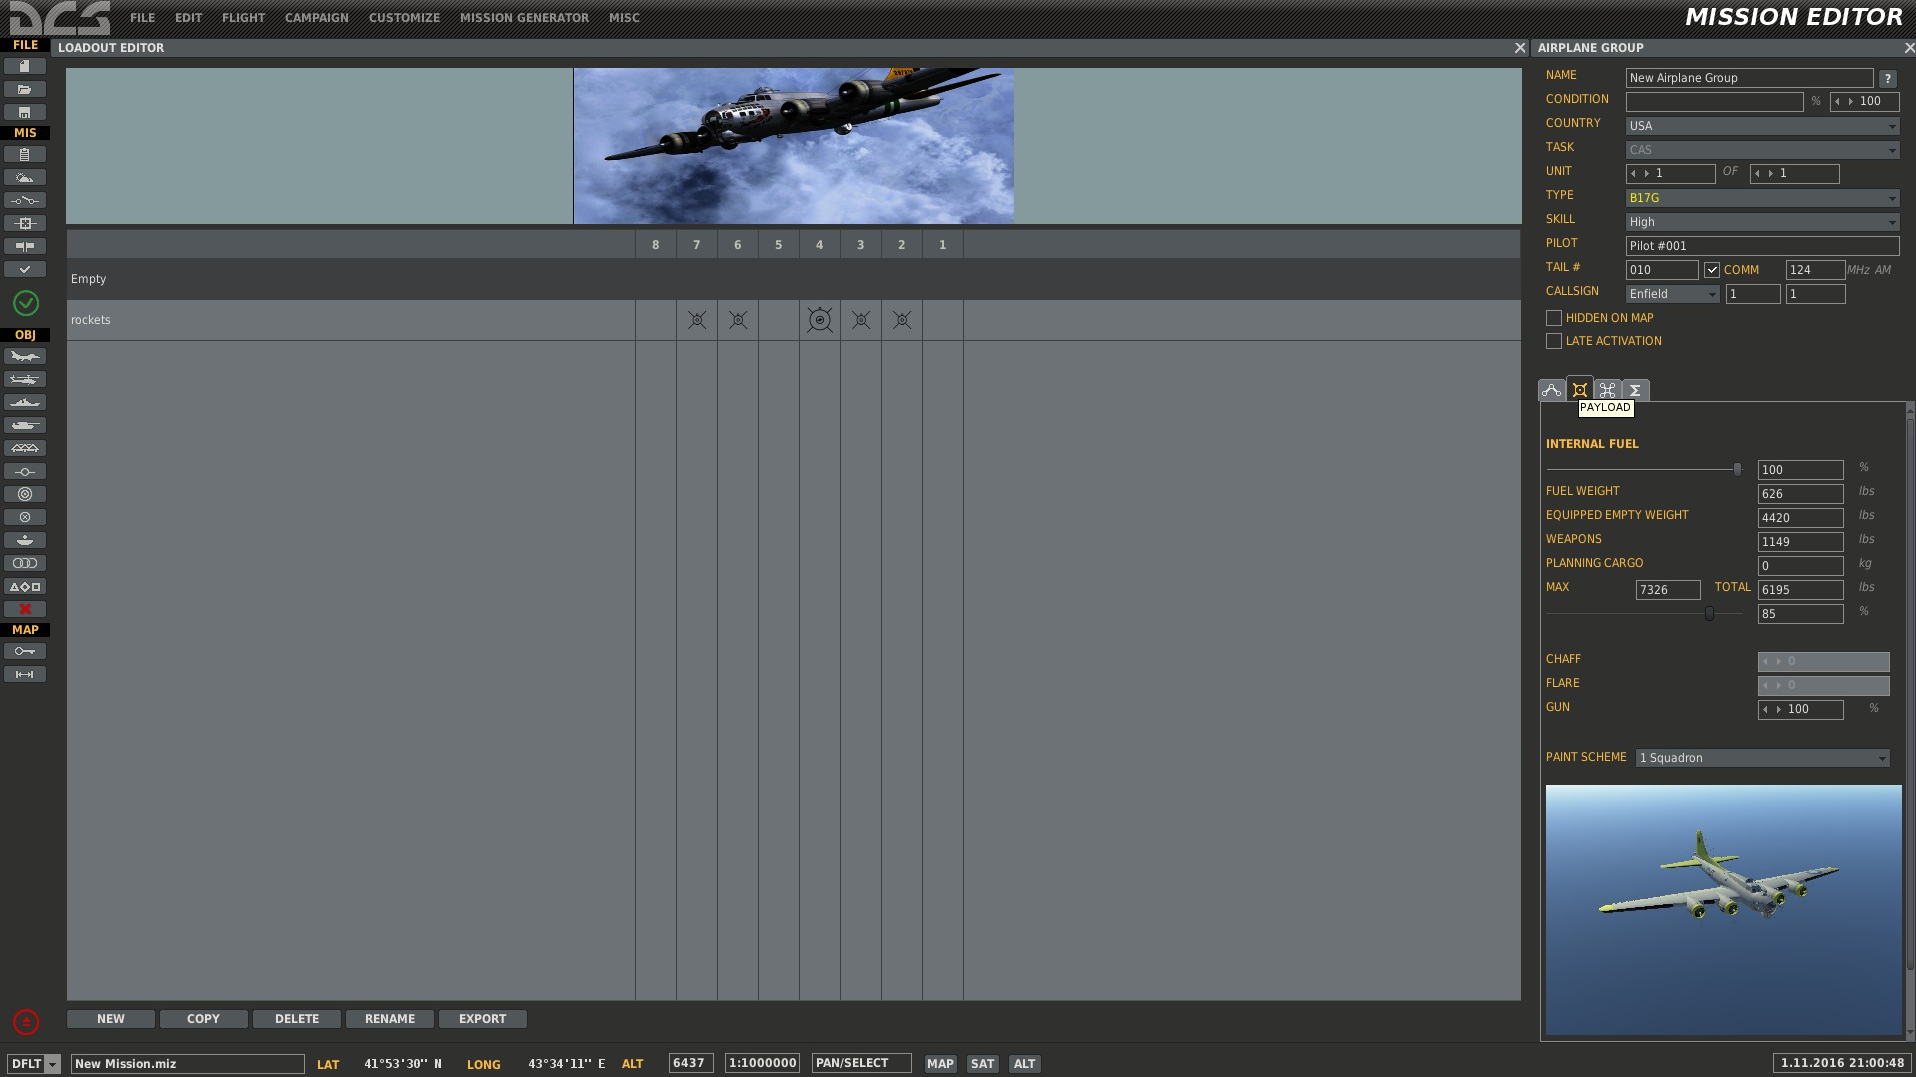The width and height of the screenshot is (1916, 1077).
Task: Select the helicopter group placement tool
Action: [25, 379]
